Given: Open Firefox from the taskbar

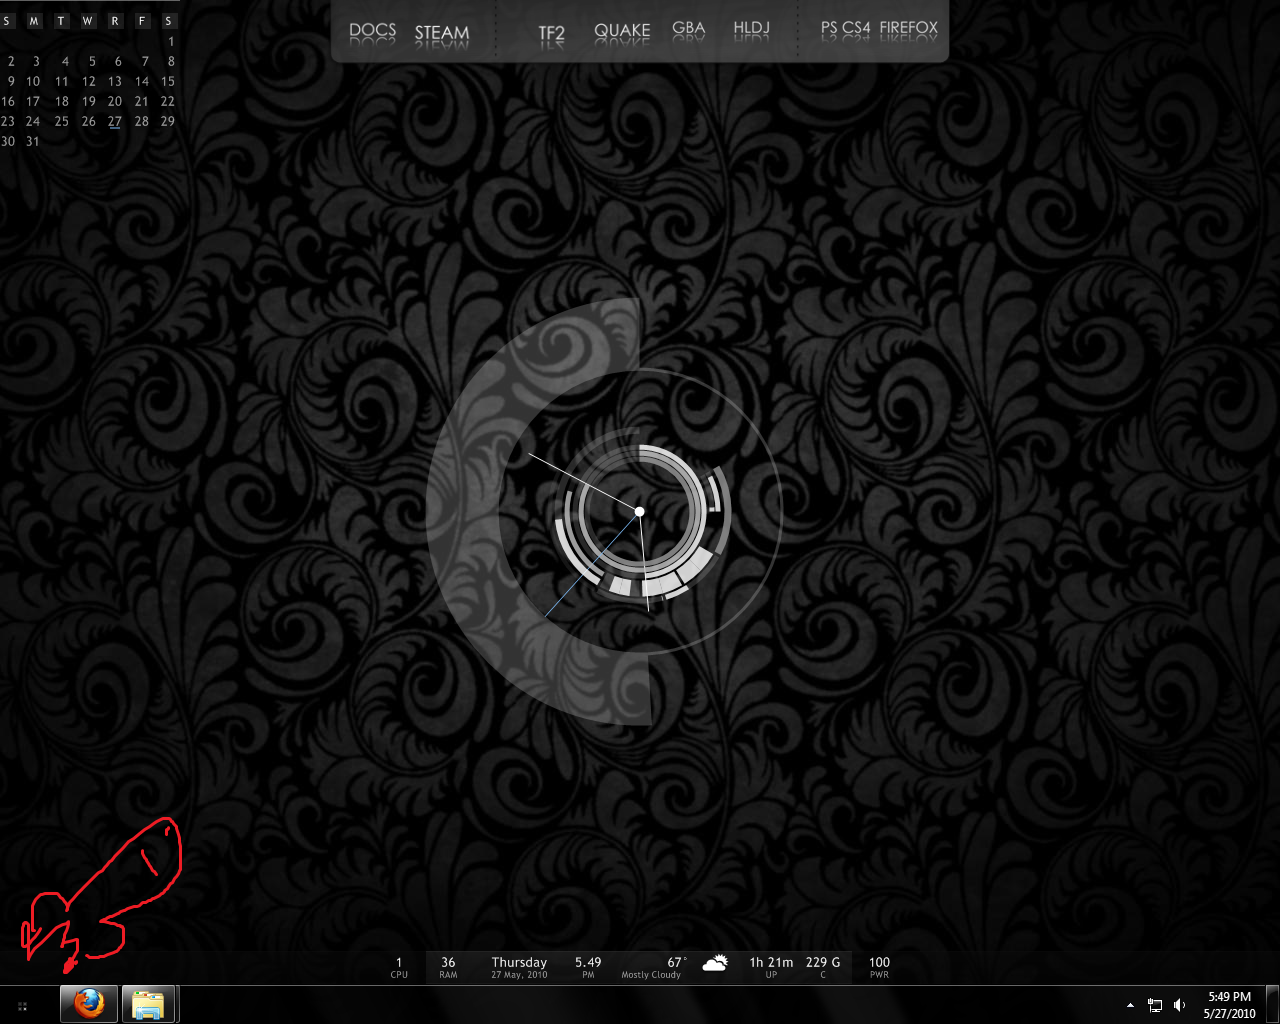Looking at the screenshot, I should coord(89,1004).
